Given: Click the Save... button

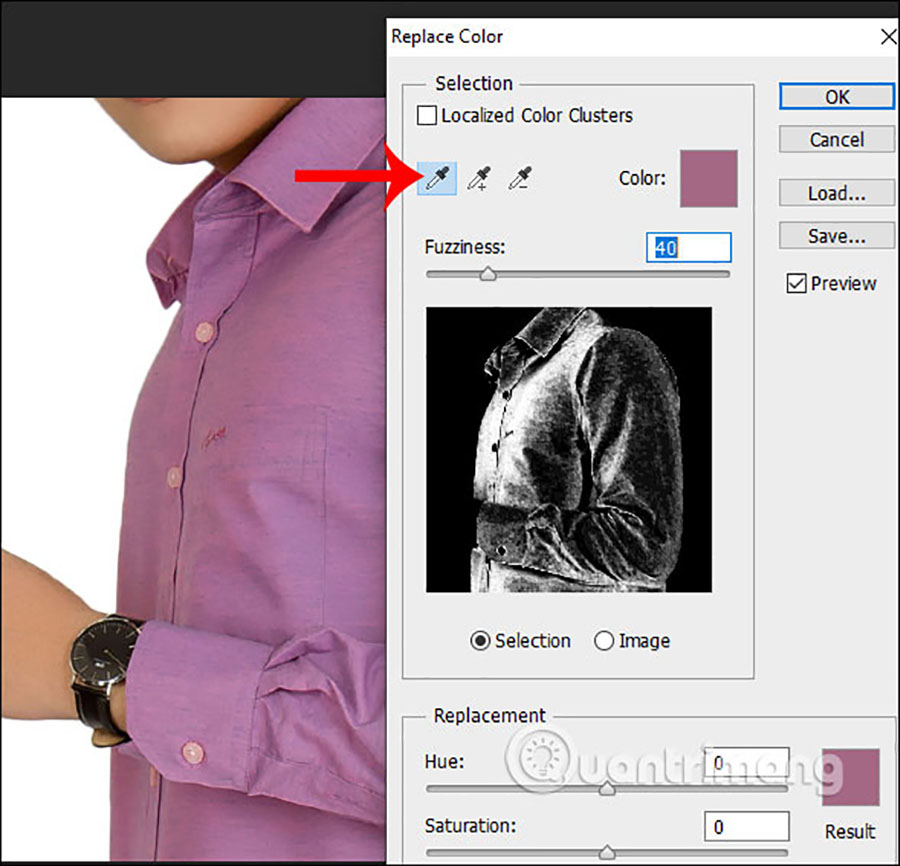Looking at the screenshot, I should point(837,237).
